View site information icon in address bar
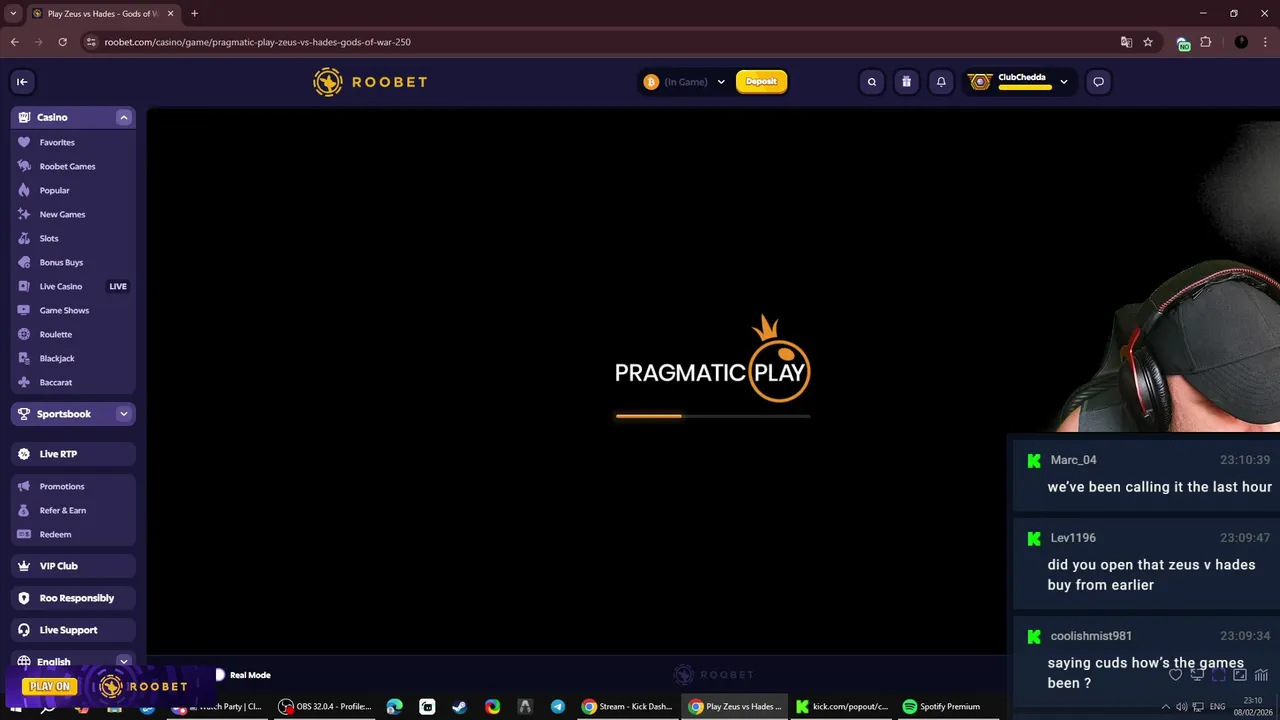 click(x=91, y=42)
